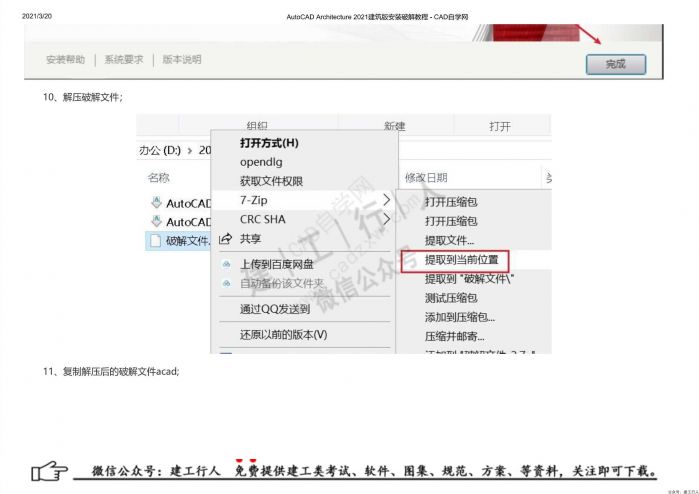Click the Baidu cloud icon beside 上传到百度网盘
The width and height of the screenshot is (699, 494).
pyautogui.click(x=226, y=264)
